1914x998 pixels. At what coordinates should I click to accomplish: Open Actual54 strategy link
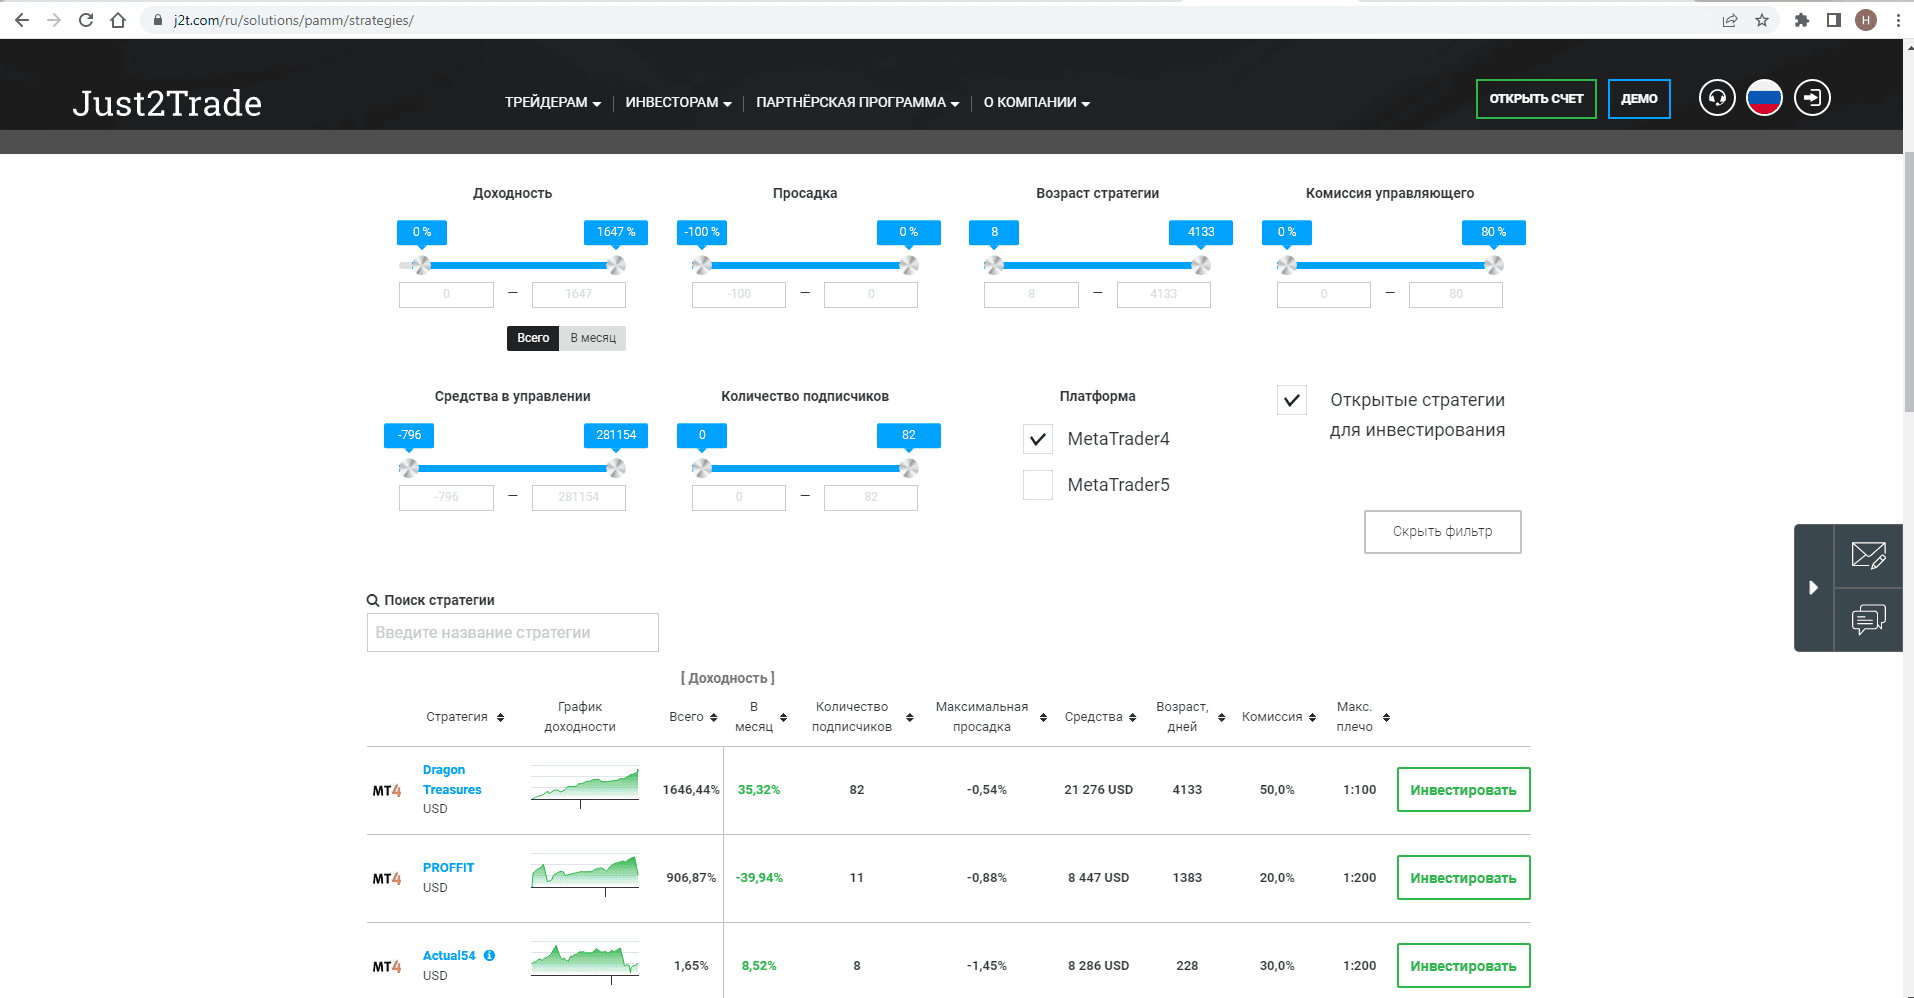click(x=449, y=956)
